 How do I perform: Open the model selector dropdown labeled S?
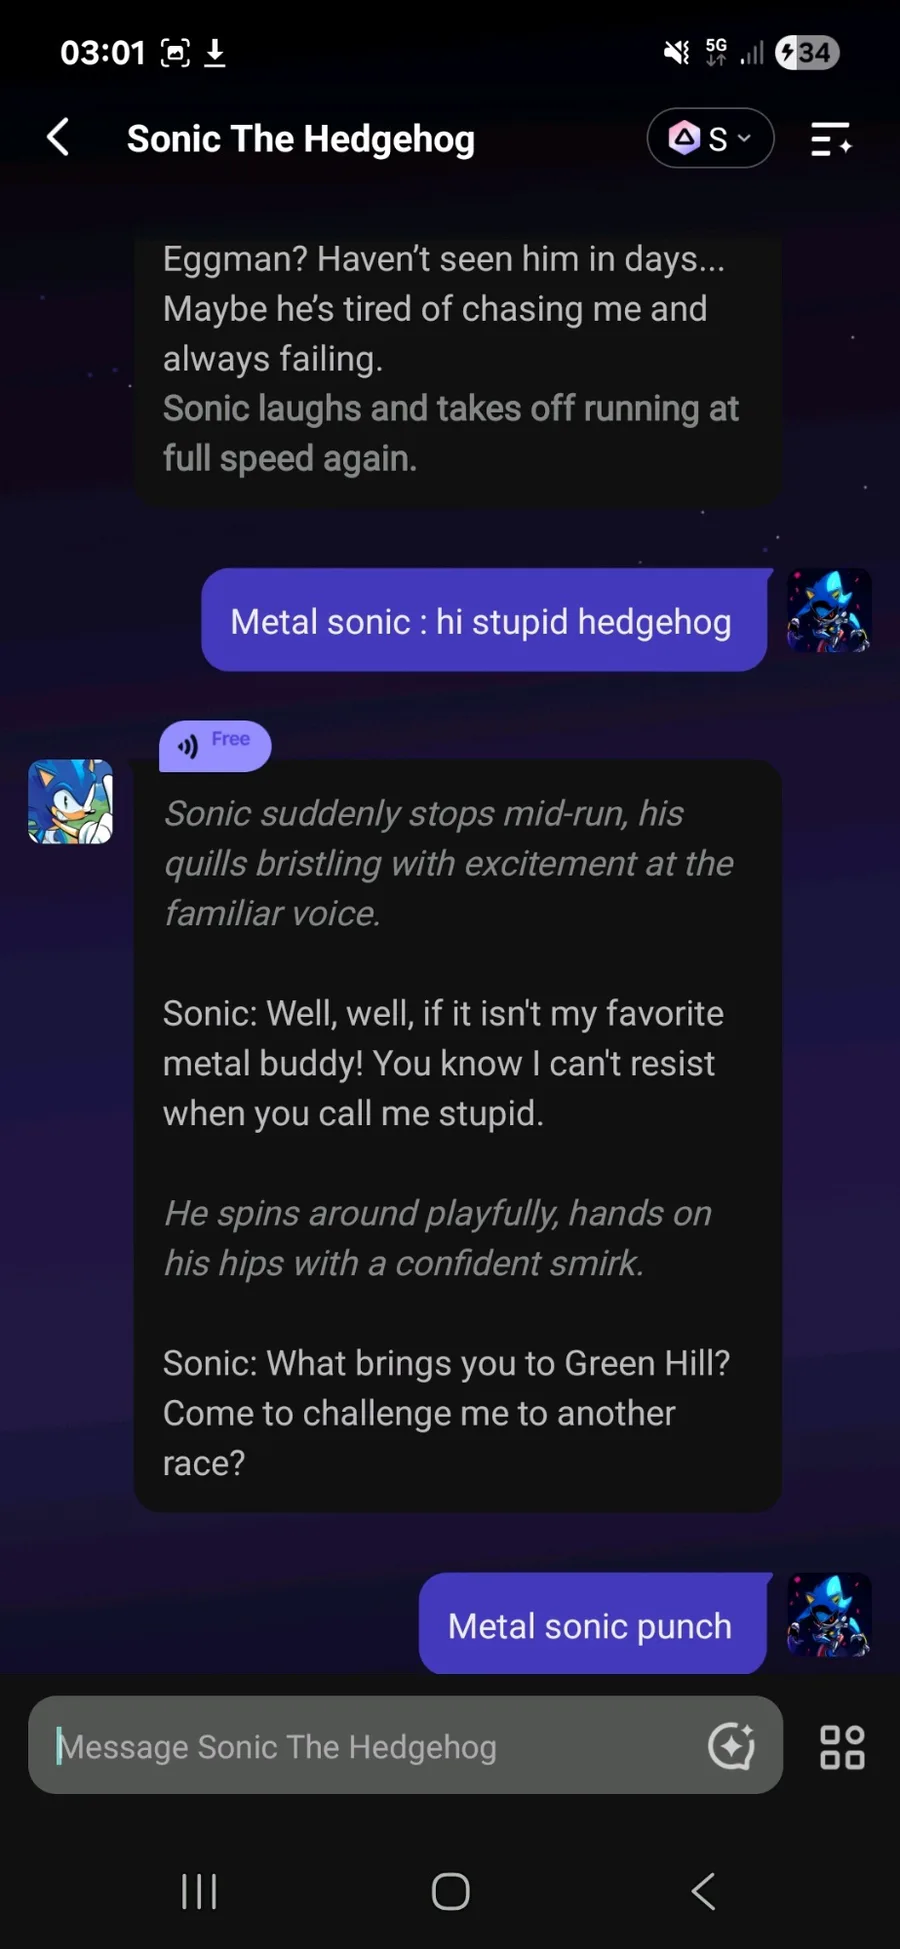(710, 138)
